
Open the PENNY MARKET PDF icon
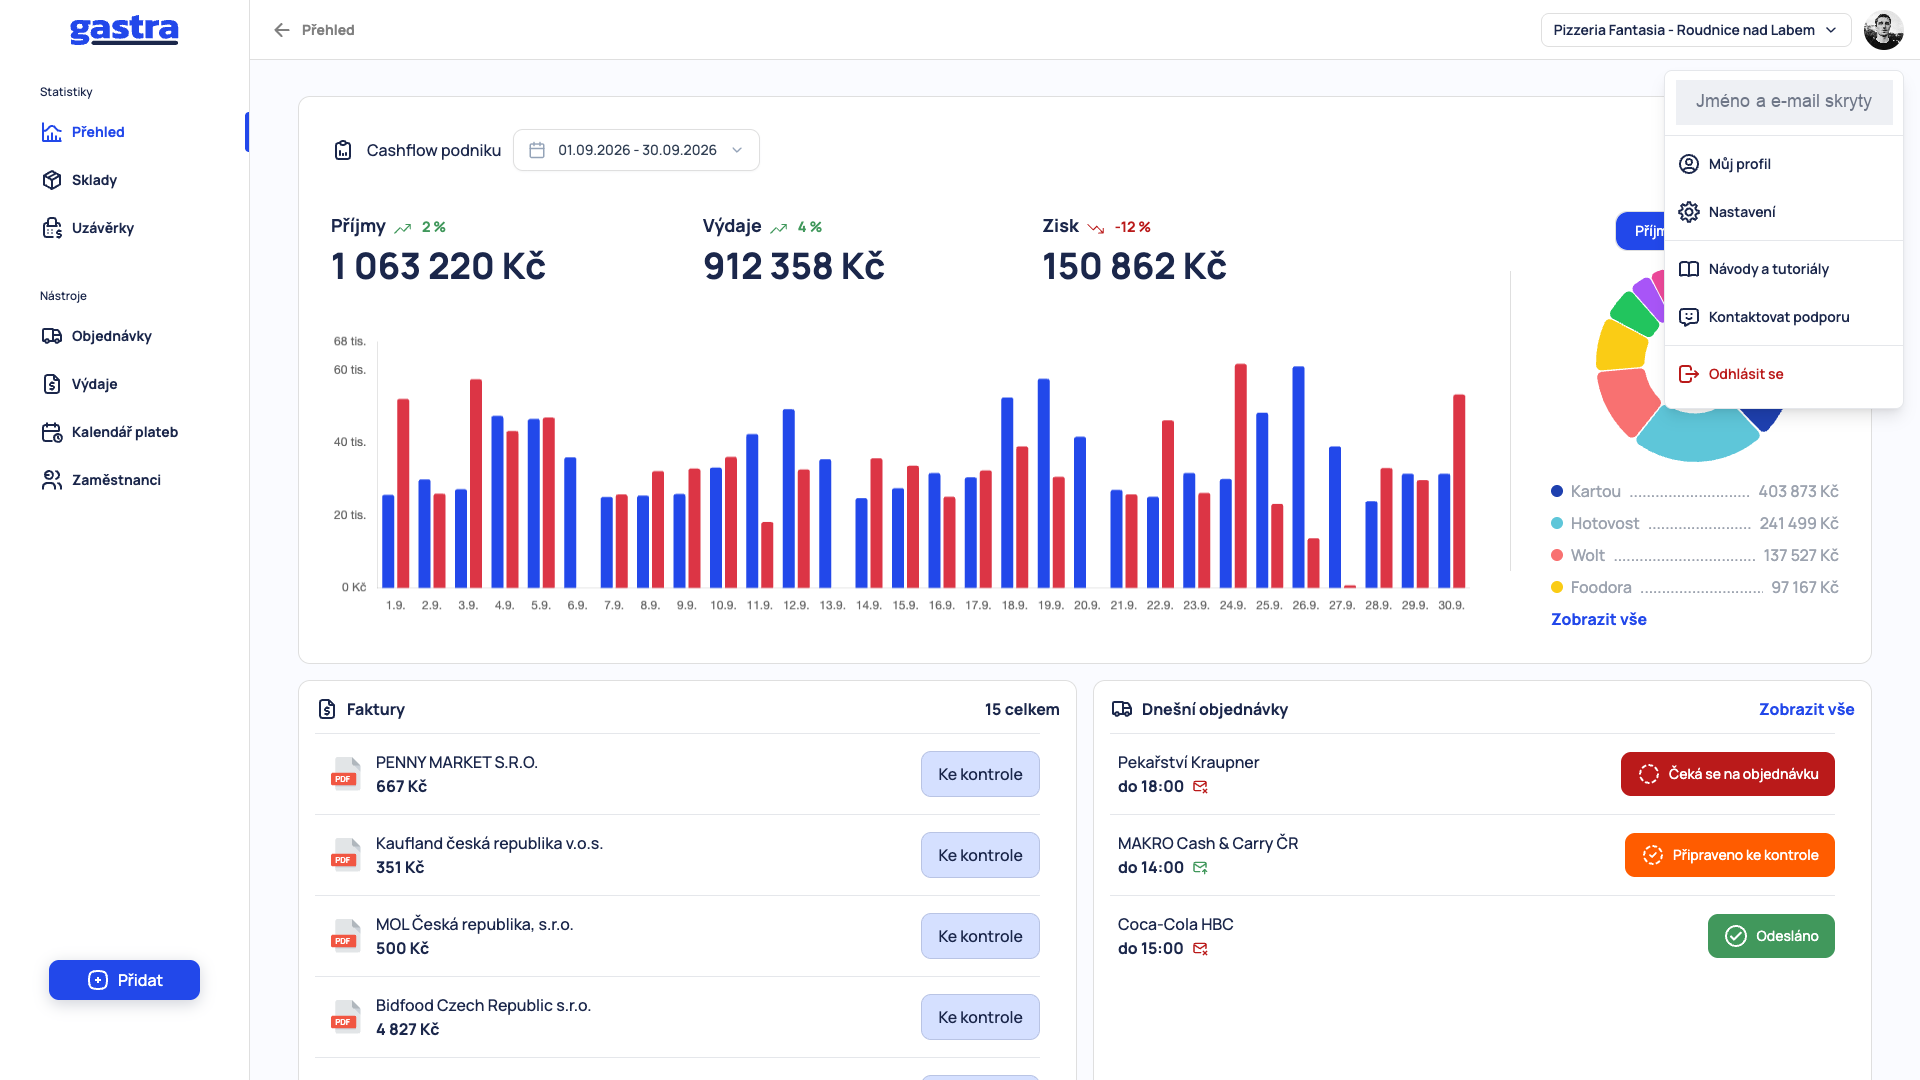(x=345, y=774)
